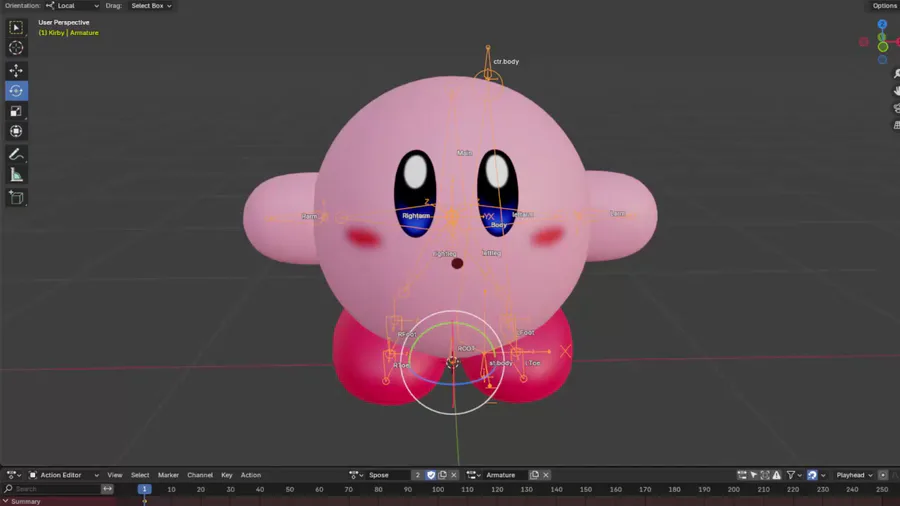900x506 pixels.
Task: Toggle snapping magnet in Action Editor
Action: pyautogui.click(x=812, y=475)
